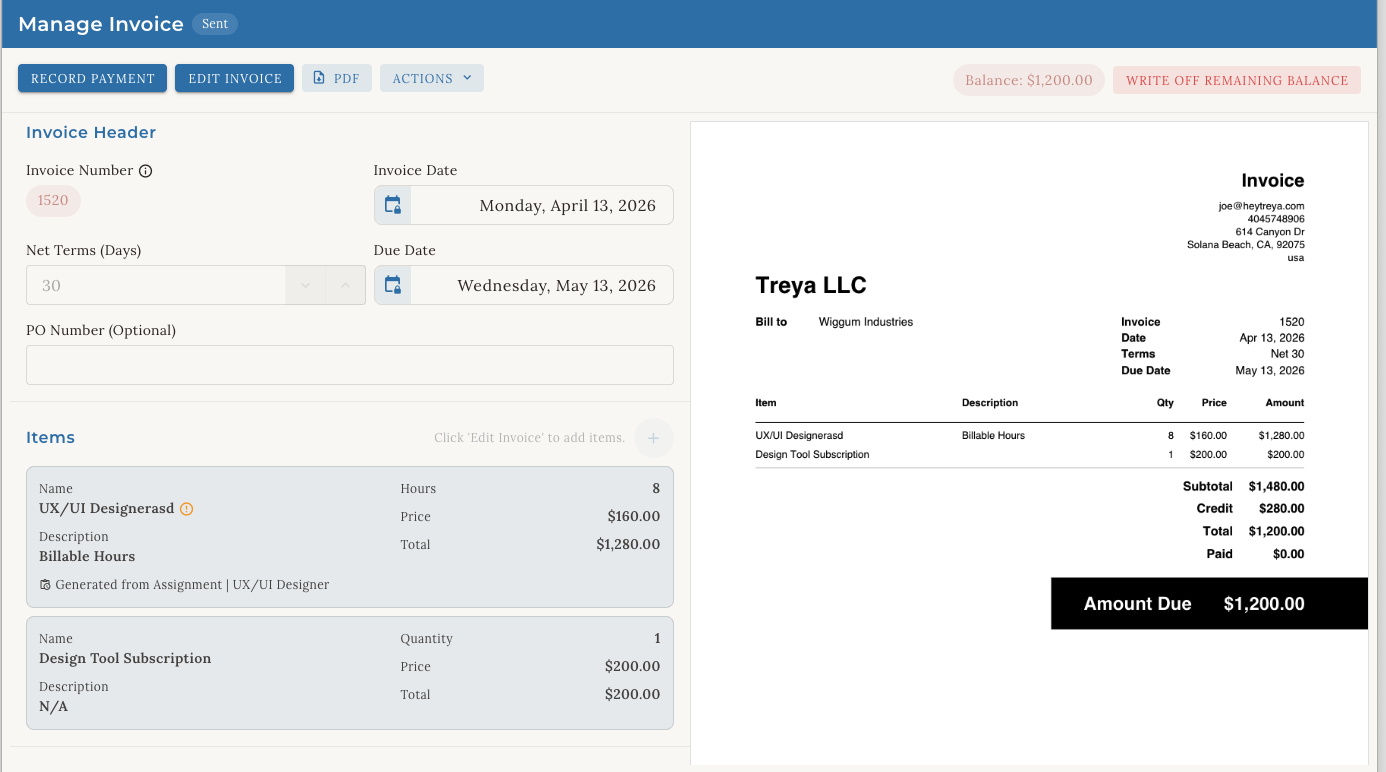Select the Design Tool Subscription item name
1386x772 pixels.
coord(125,658)
